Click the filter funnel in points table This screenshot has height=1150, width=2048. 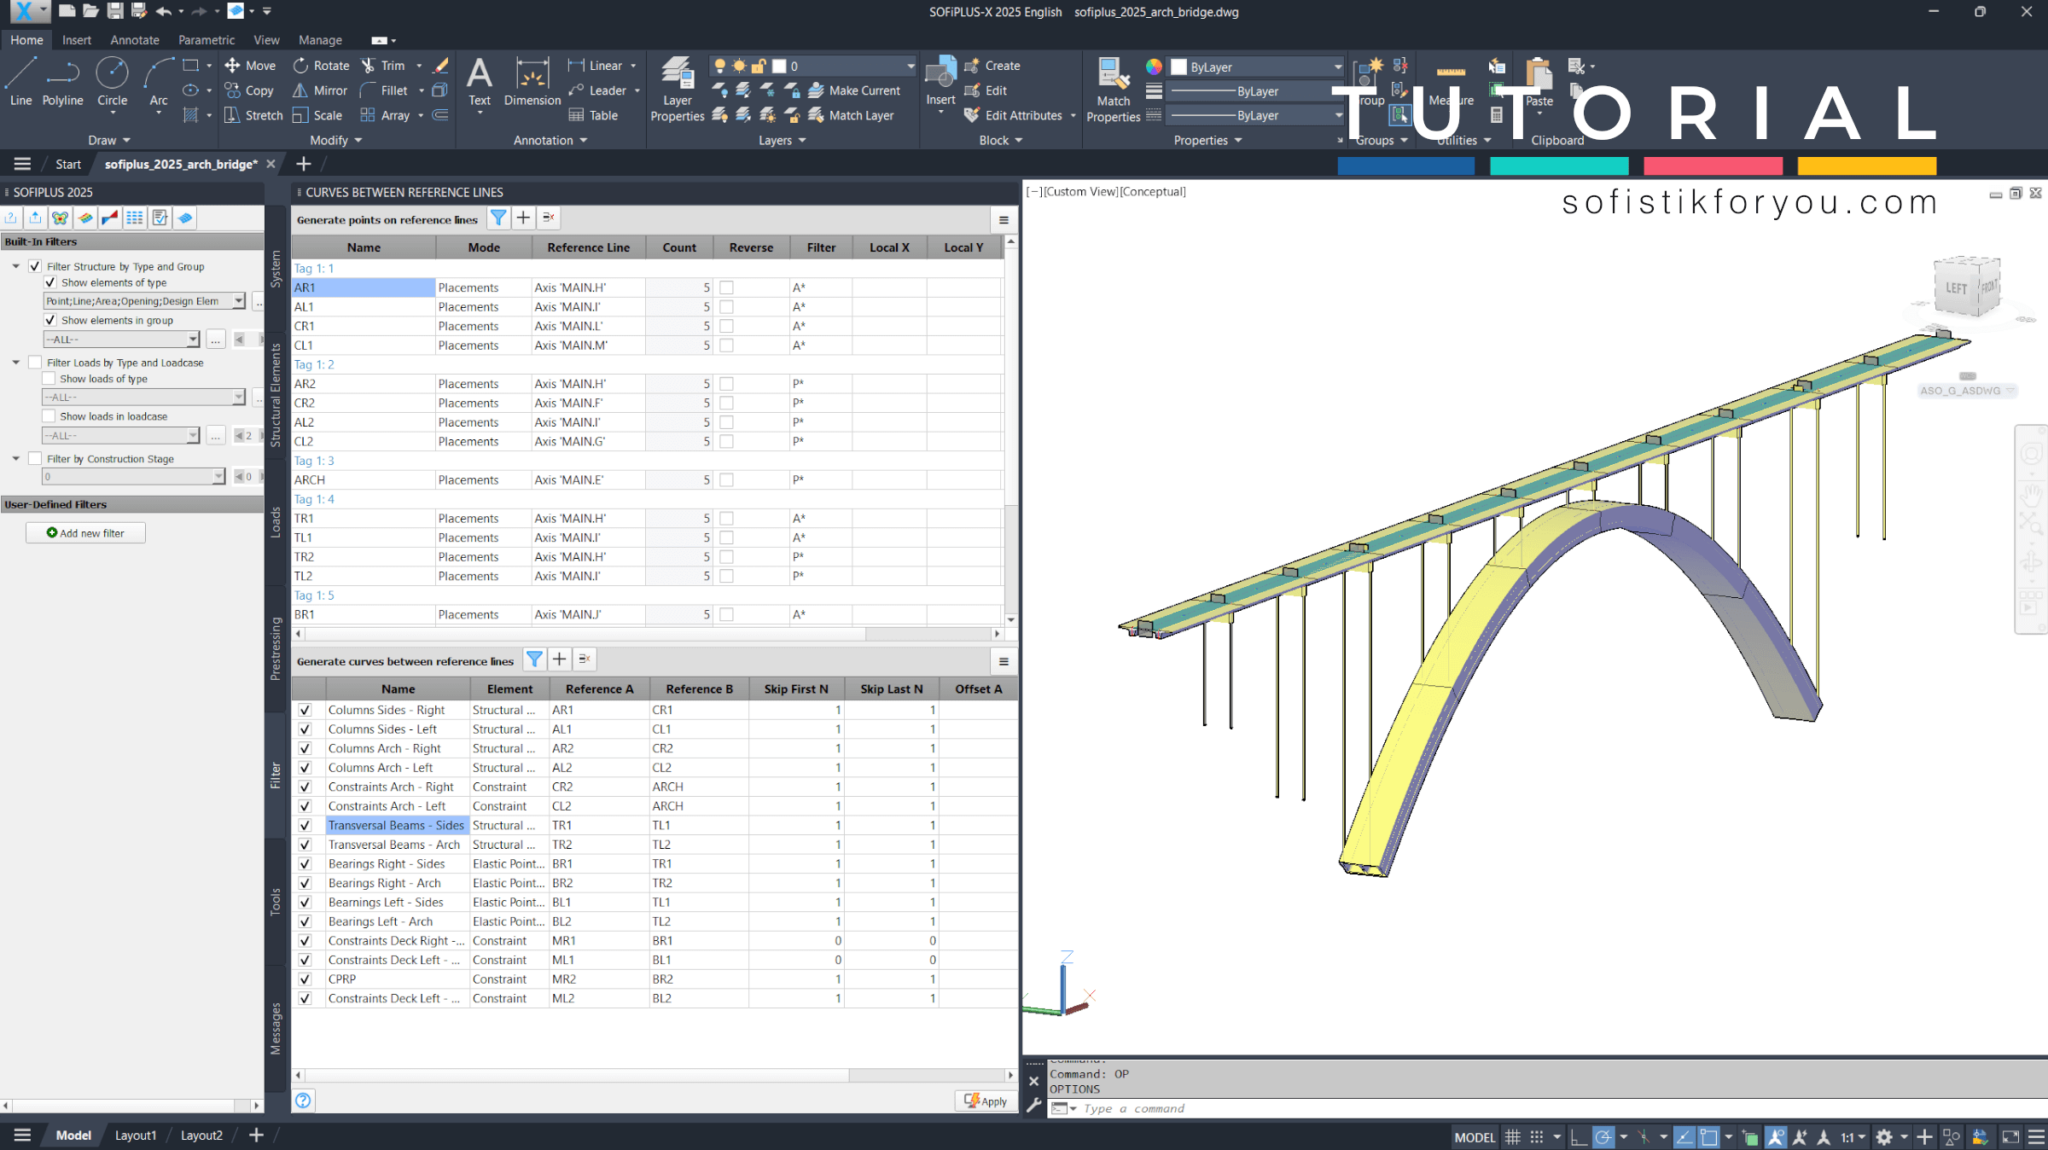tap(498, 218)
